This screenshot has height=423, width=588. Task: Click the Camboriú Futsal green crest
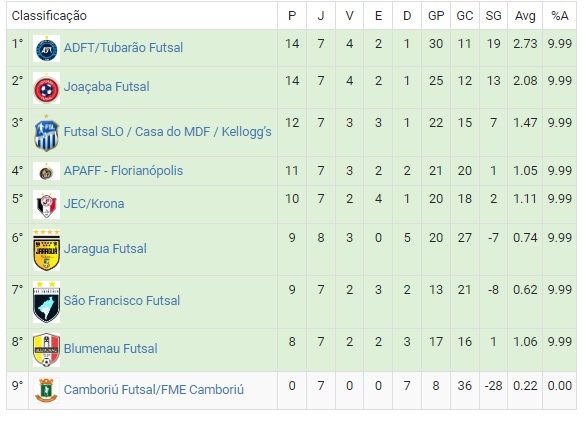tap(46, 390)
